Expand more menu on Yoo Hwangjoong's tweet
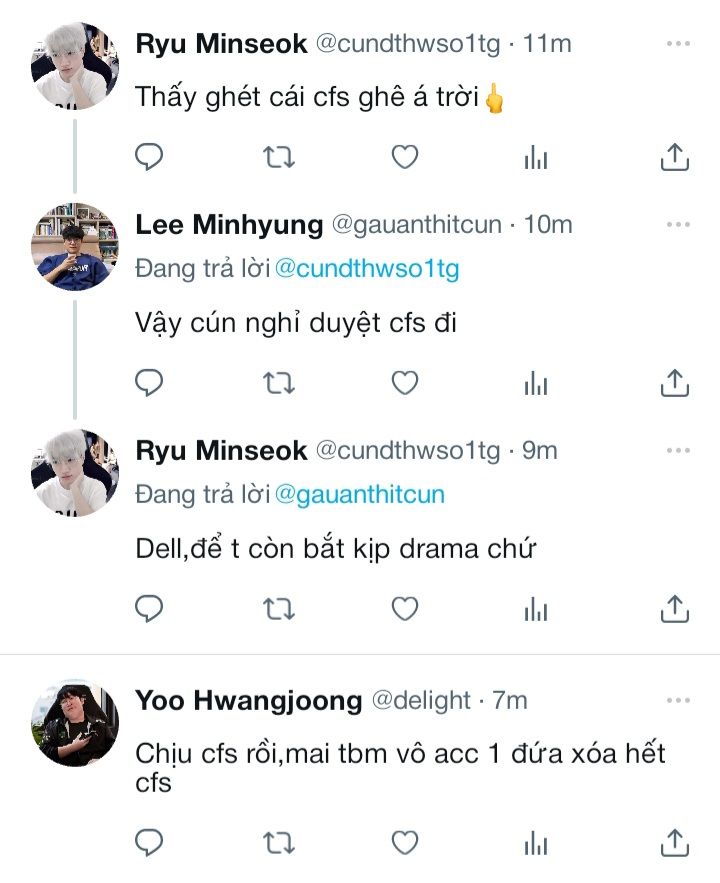 pos(678,701)
